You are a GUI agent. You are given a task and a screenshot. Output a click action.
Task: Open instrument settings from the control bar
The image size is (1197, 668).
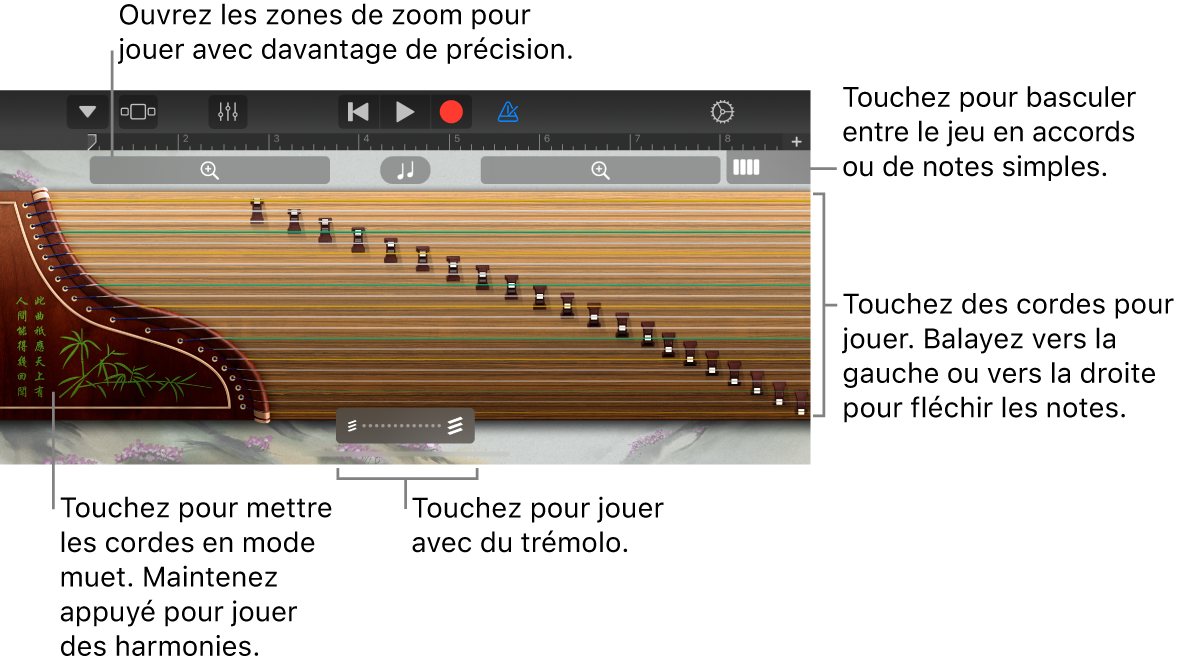click(227, 112)
